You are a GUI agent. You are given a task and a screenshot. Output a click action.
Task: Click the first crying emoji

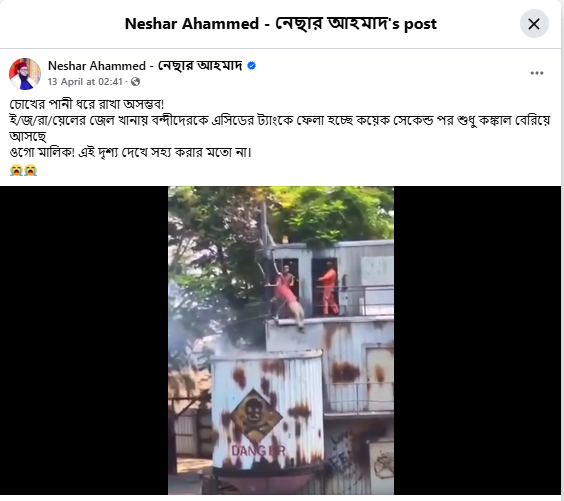[16, 170]
